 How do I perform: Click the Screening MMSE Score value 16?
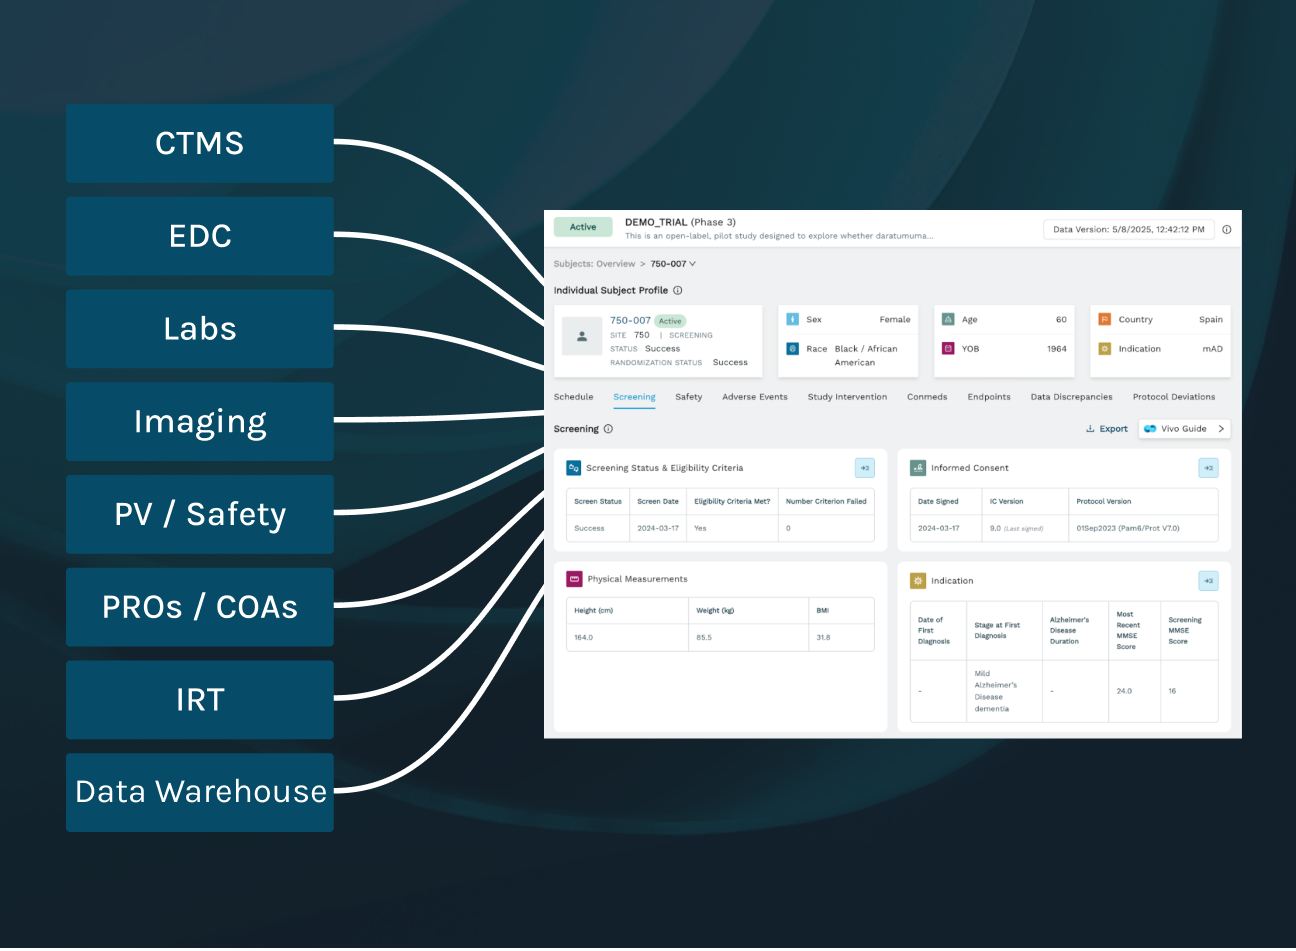coord(1172,691)
